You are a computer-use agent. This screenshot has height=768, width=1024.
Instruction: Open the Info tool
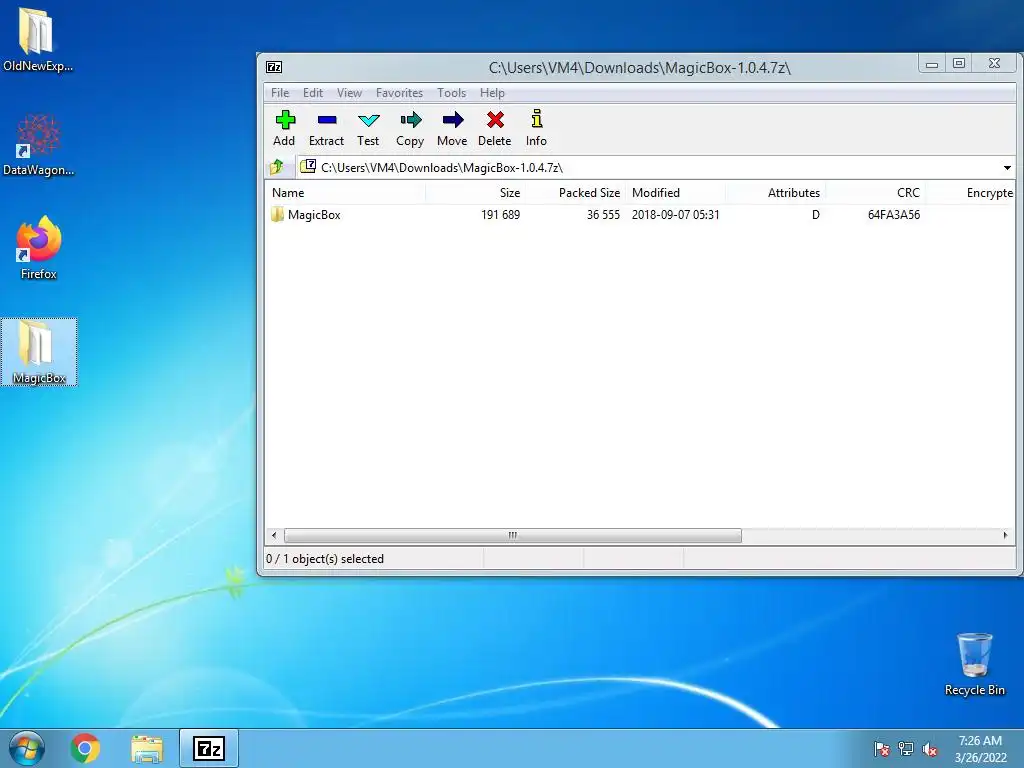tap(536, 127)
